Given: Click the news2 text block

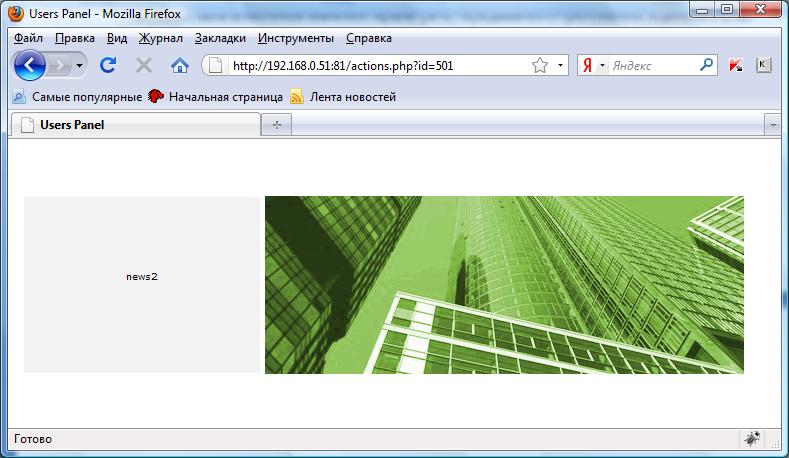Looking at the screenshot, I should (x=142, y=277).
